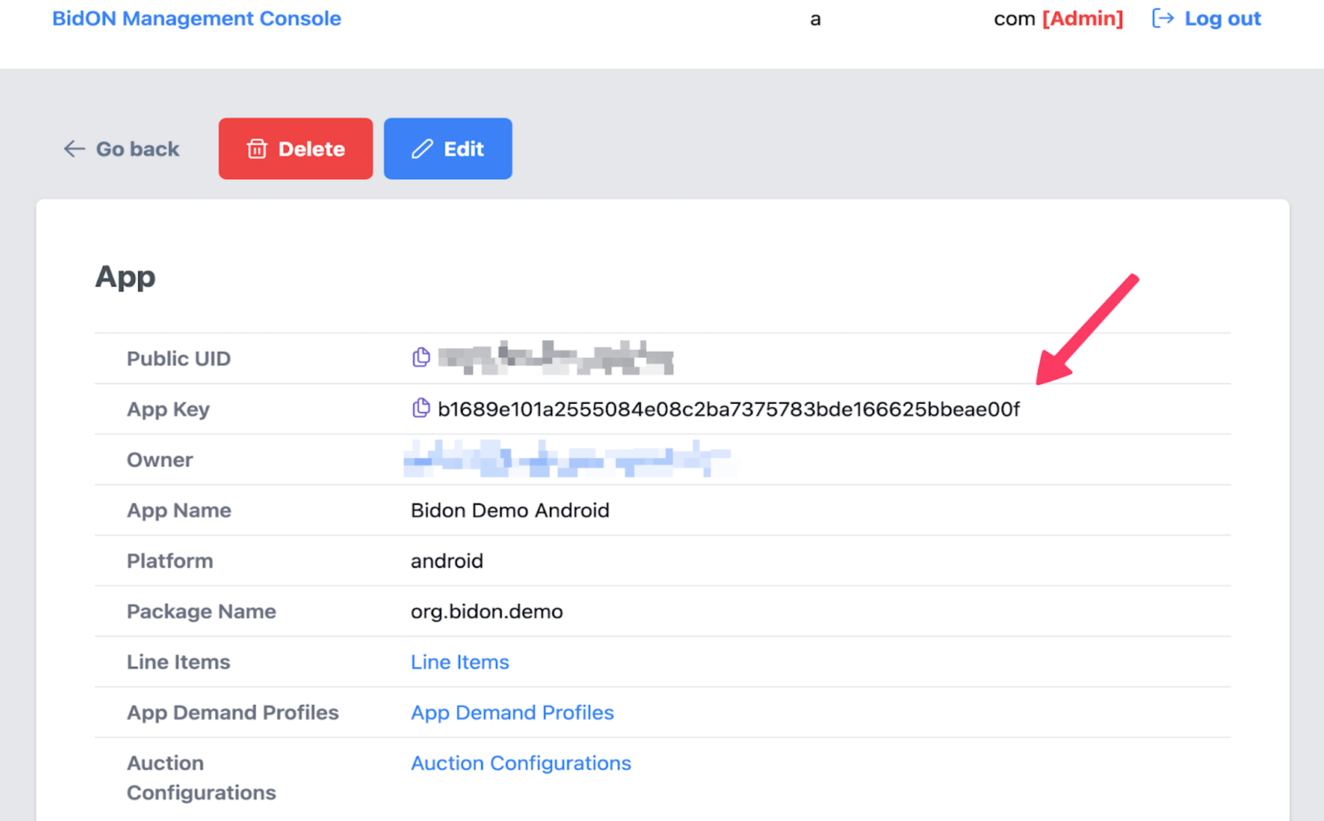Click the left arrow next to Go back
1324x821 pixels.
click(74, 148)
